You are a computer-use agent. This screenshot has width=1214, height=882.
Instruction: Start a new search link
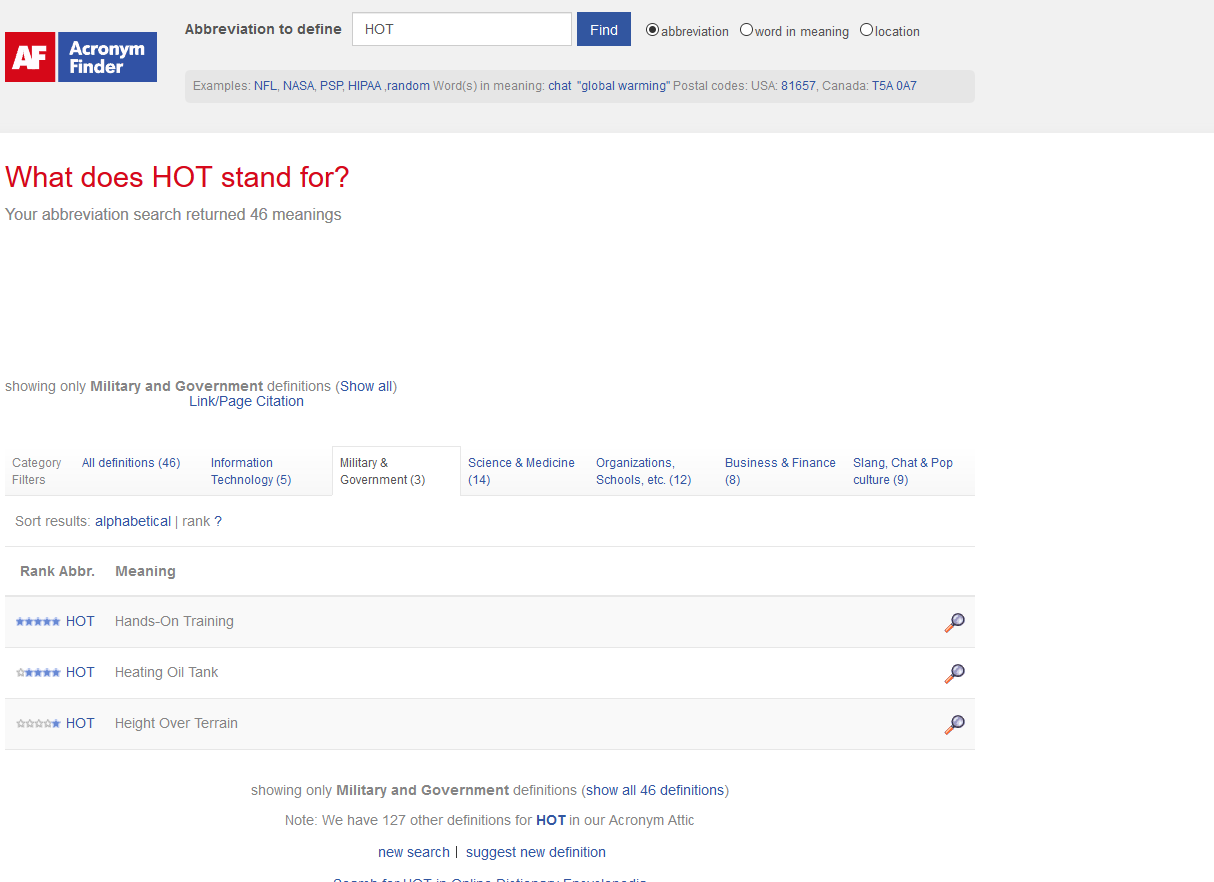click(x=414, y=852)
